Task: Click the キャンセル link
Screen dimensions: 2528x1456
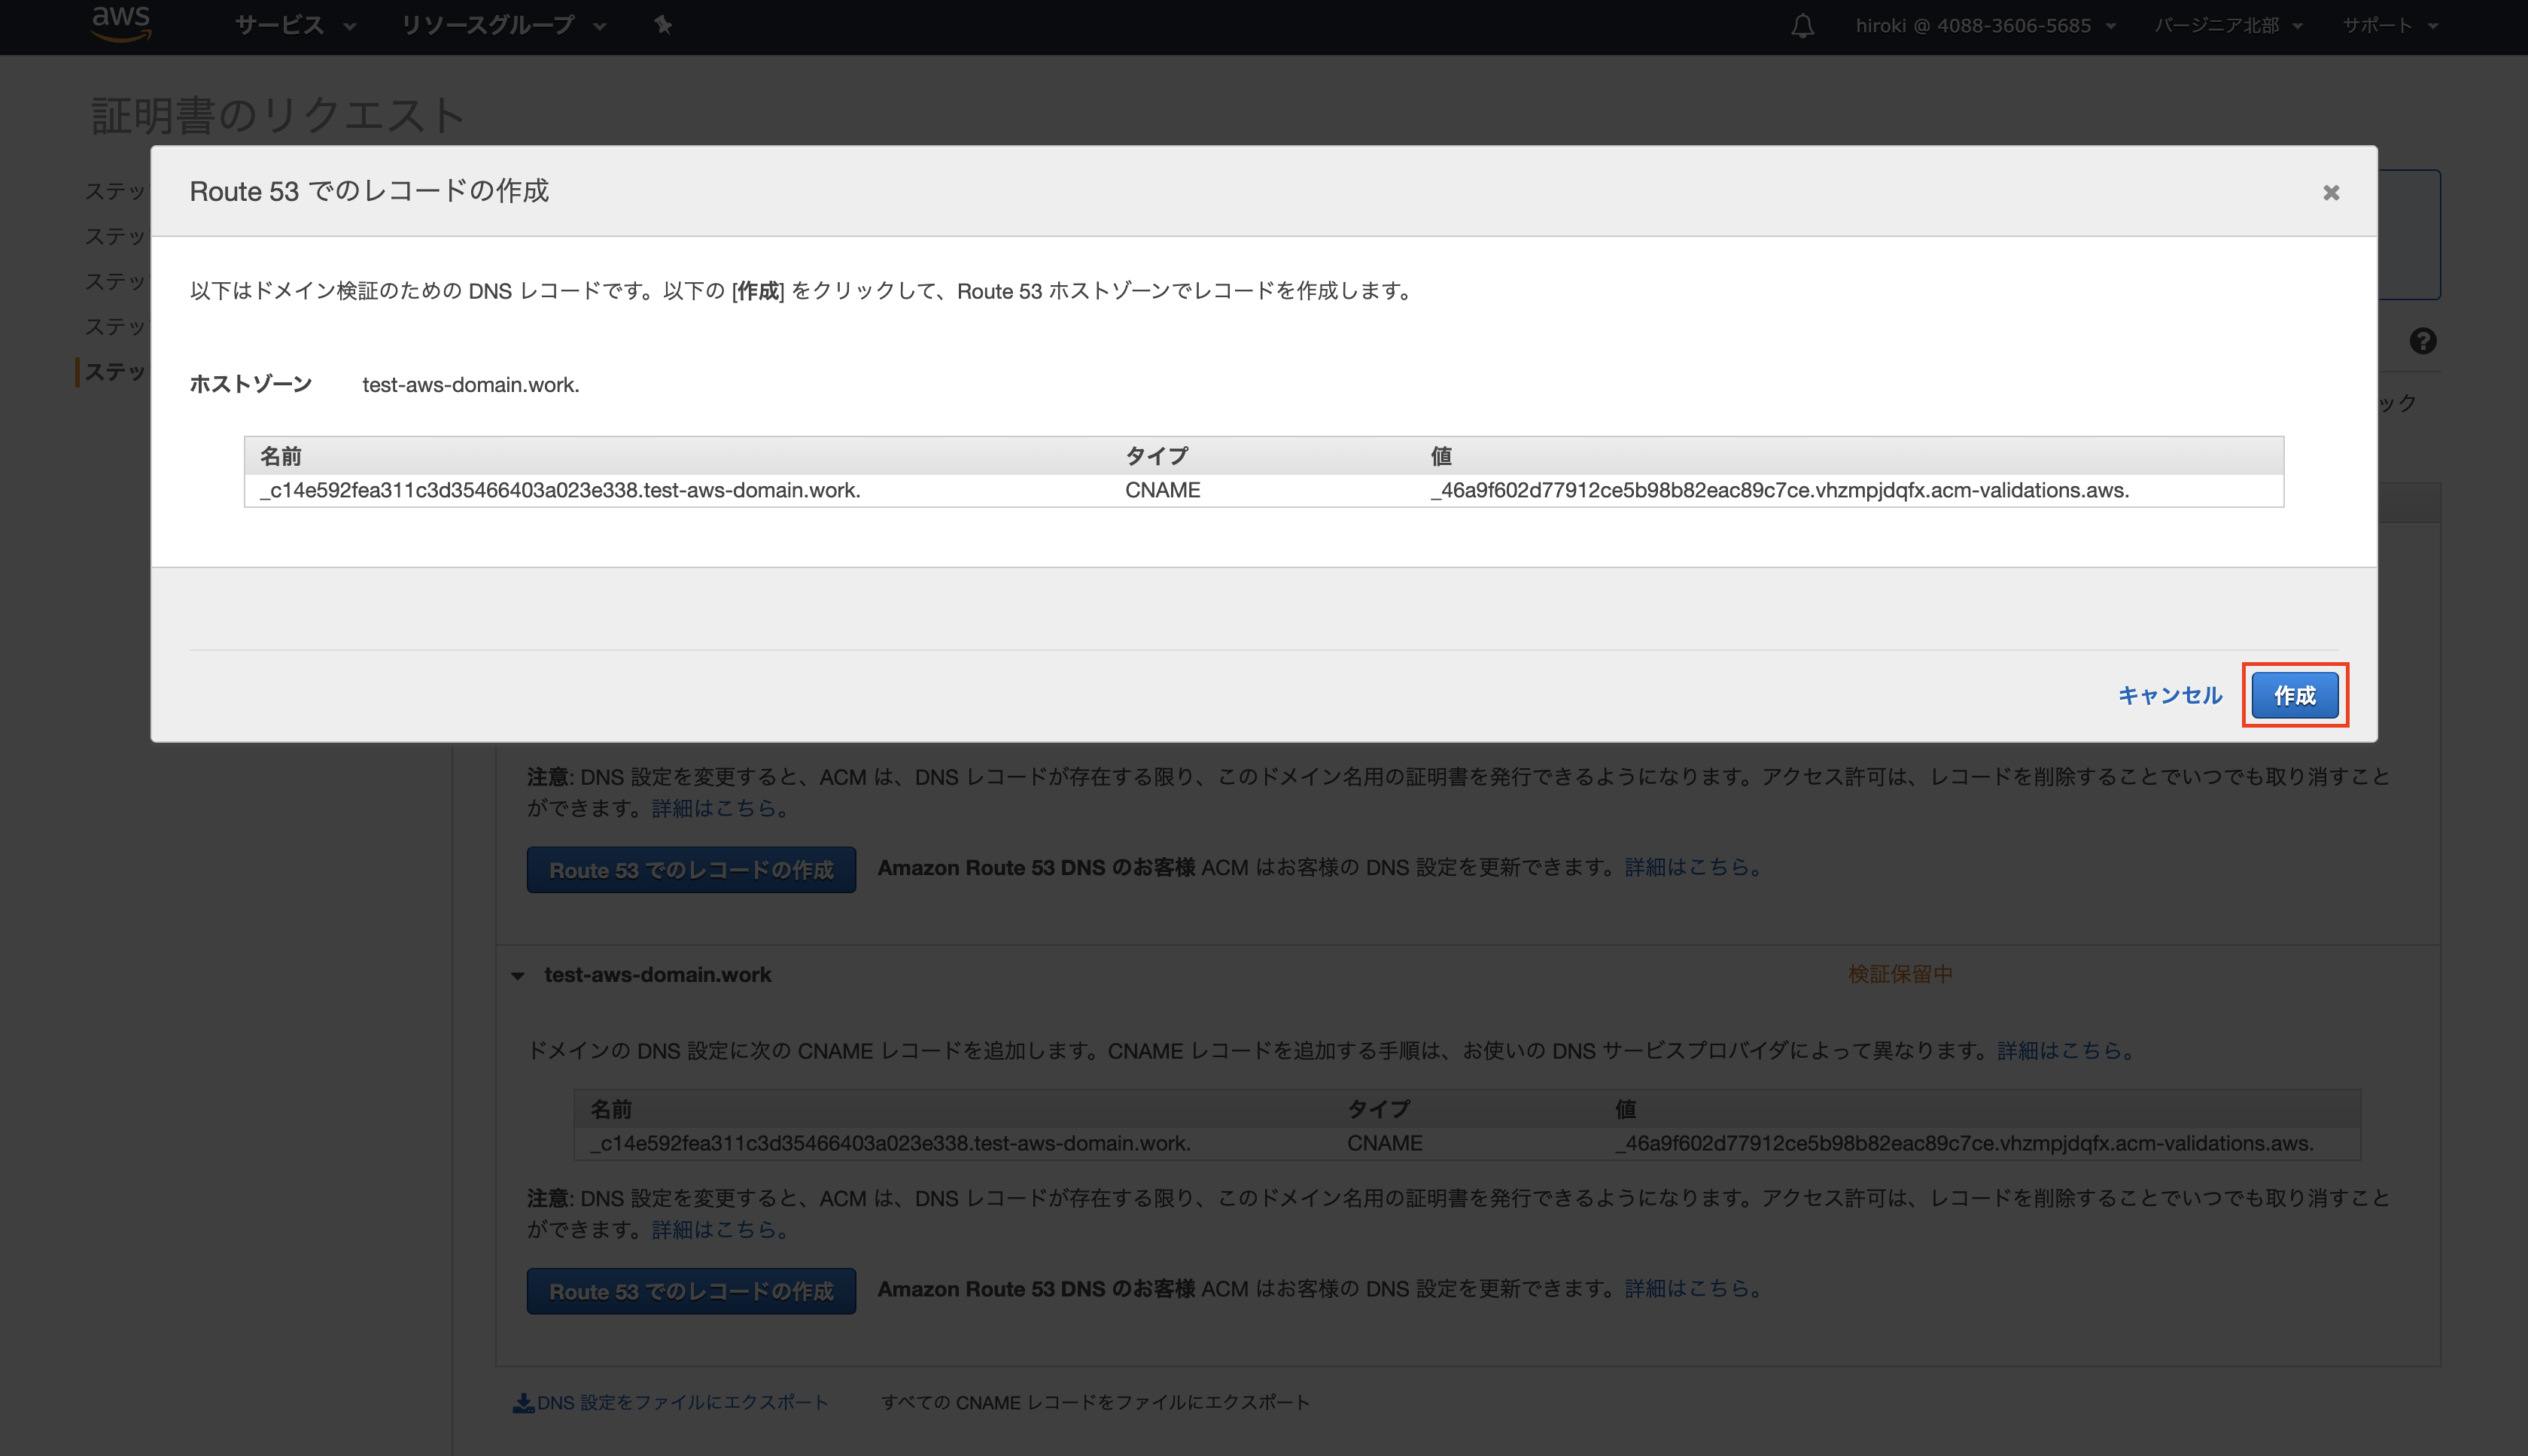Action: click(x=2169, y=695)
